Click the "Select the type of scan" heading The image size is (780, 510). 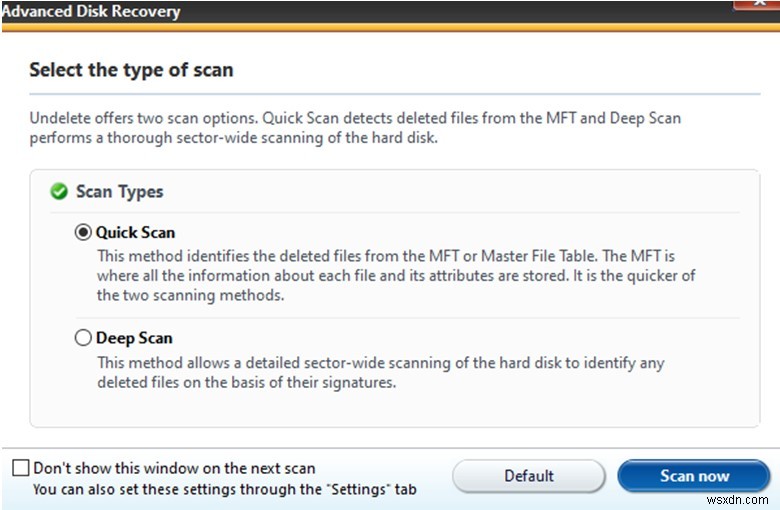point(131,70)
